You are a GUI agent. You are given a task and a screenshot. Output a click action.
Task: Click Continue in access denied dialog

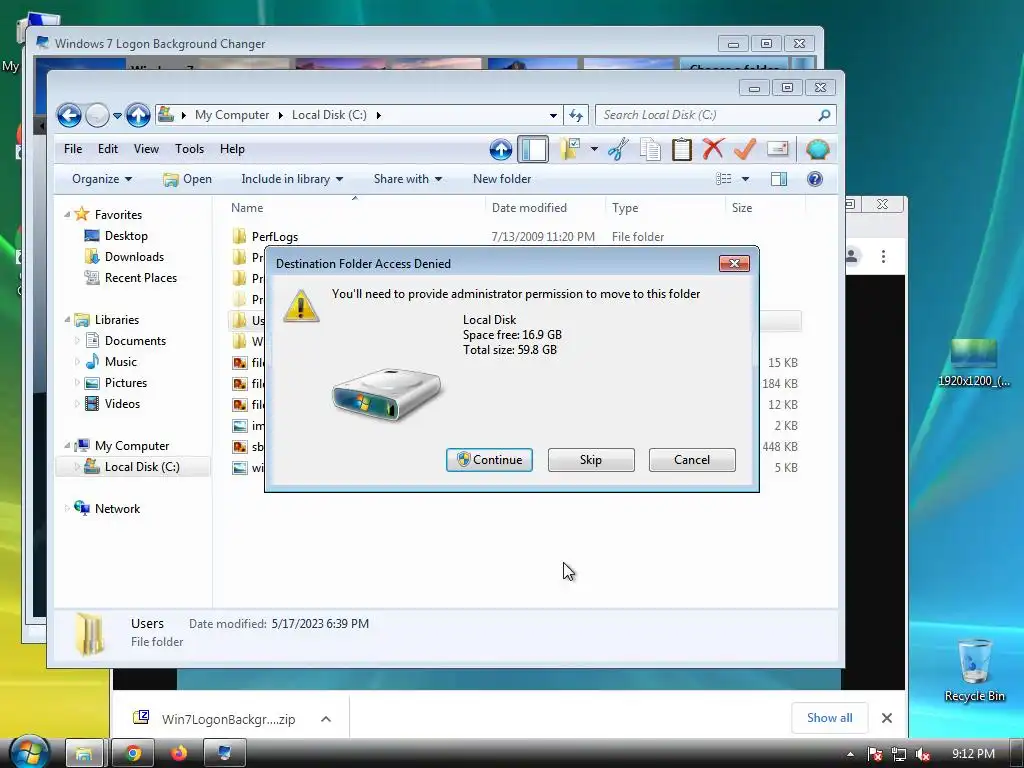(489, 460)
